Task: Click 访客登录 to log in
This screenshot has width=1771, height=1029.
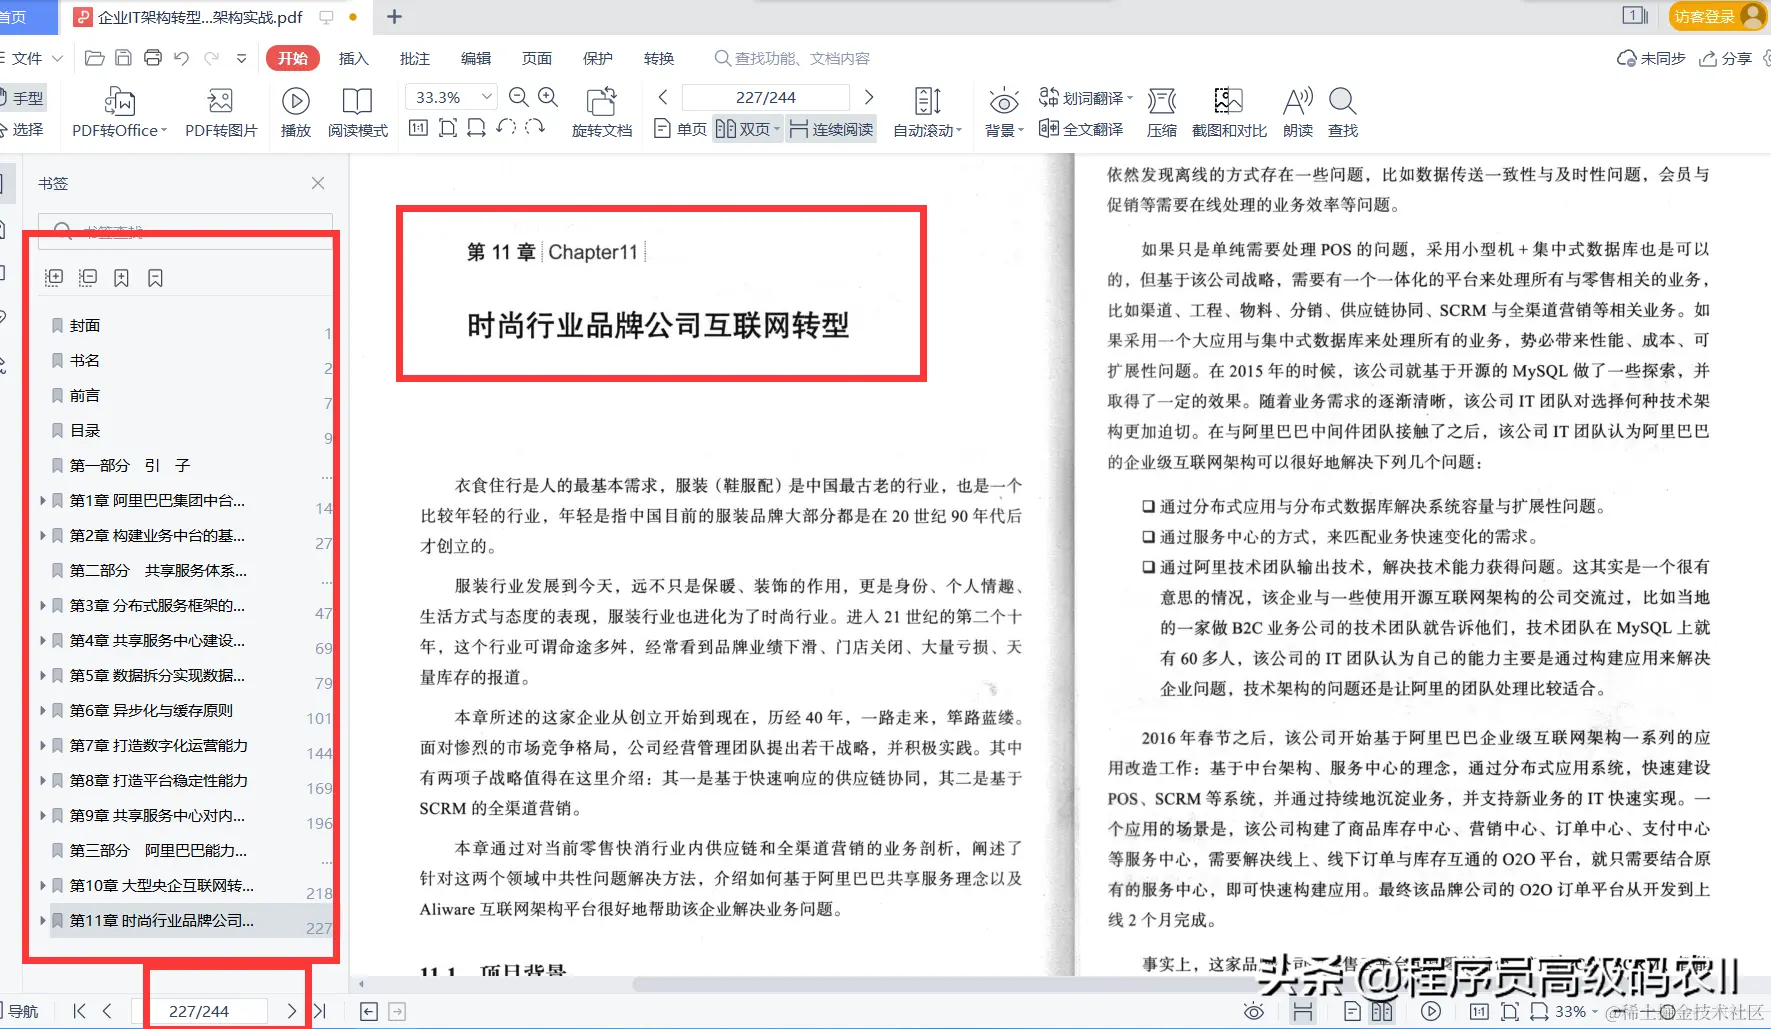Action: (x=1705, y=17)
